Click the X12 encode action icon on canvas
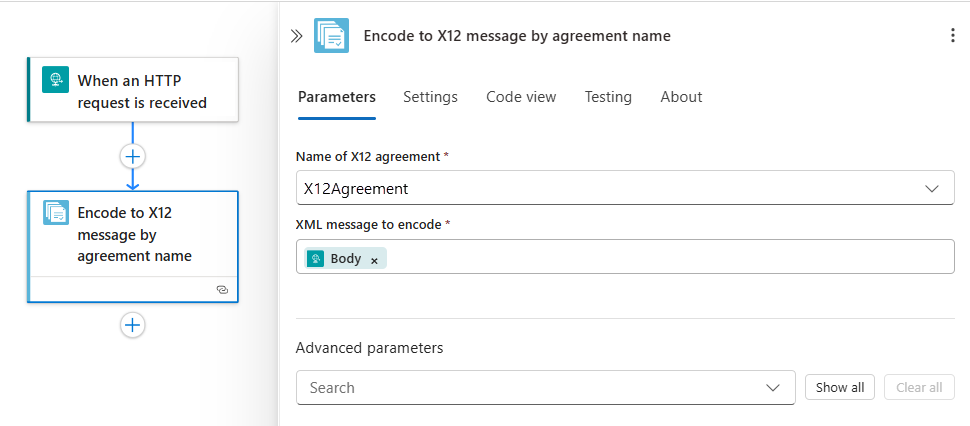This screenshot has height=426, width=970. 56,213
